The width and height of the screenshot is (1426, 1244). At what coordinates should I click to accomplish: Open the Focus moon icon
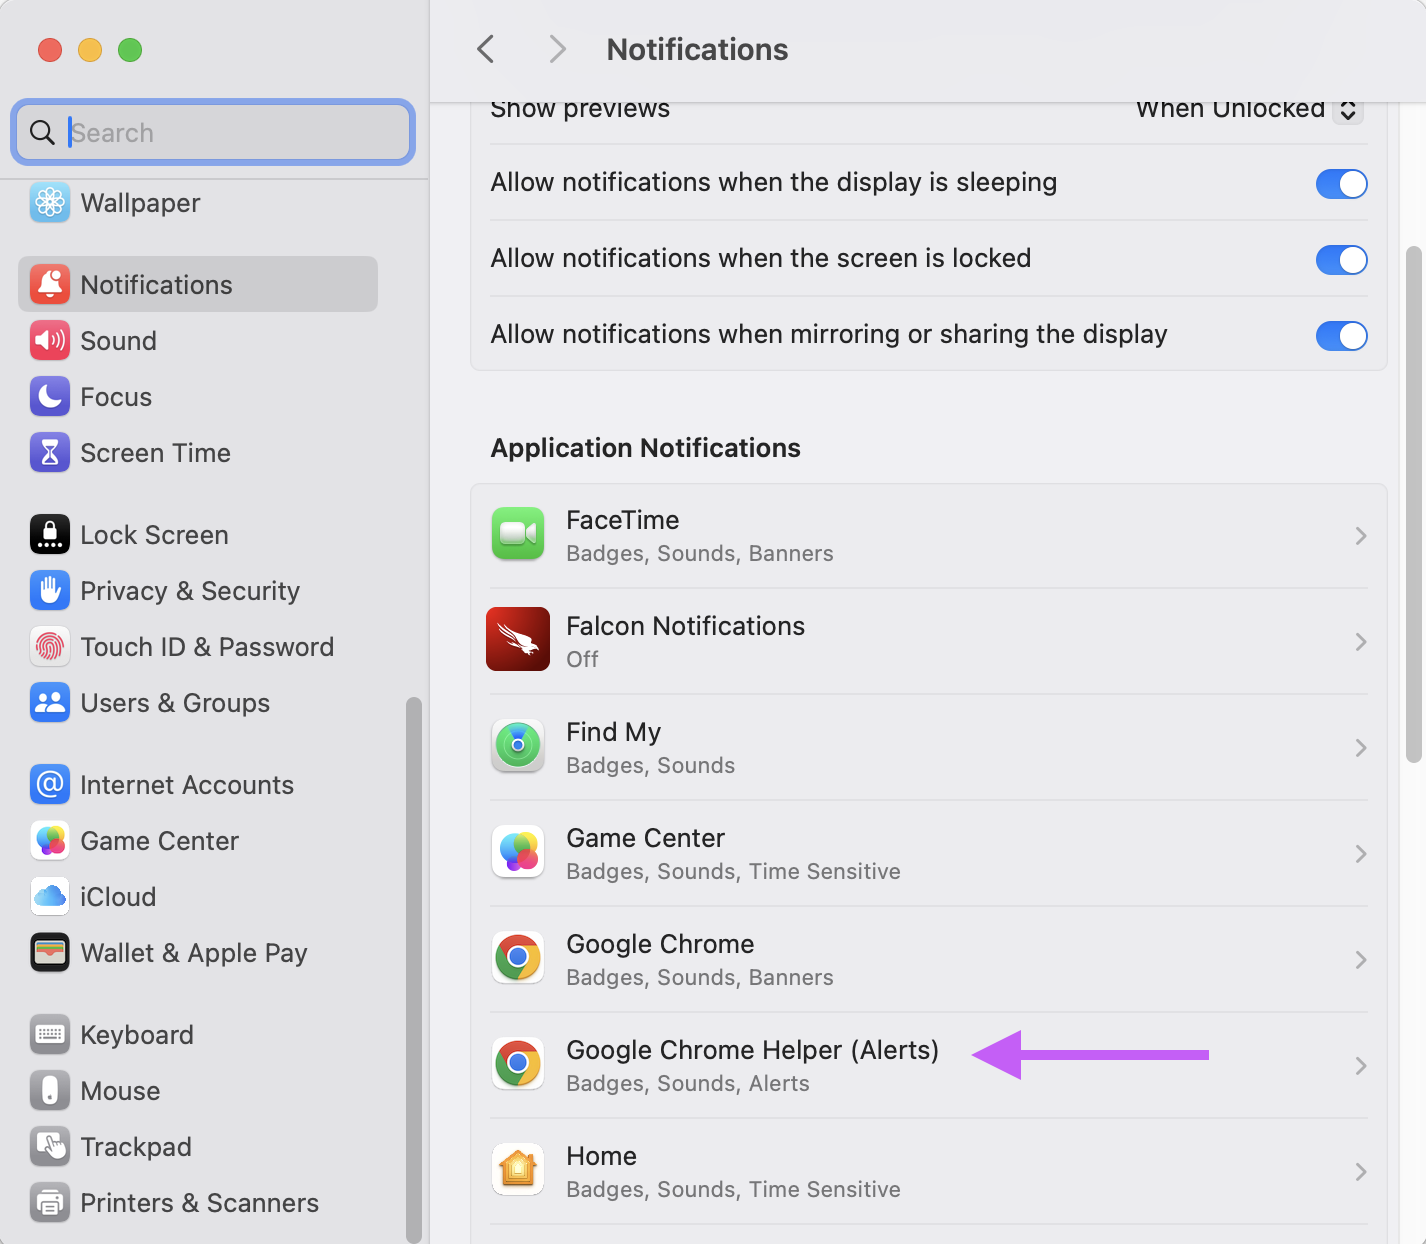tap(50, 397)
